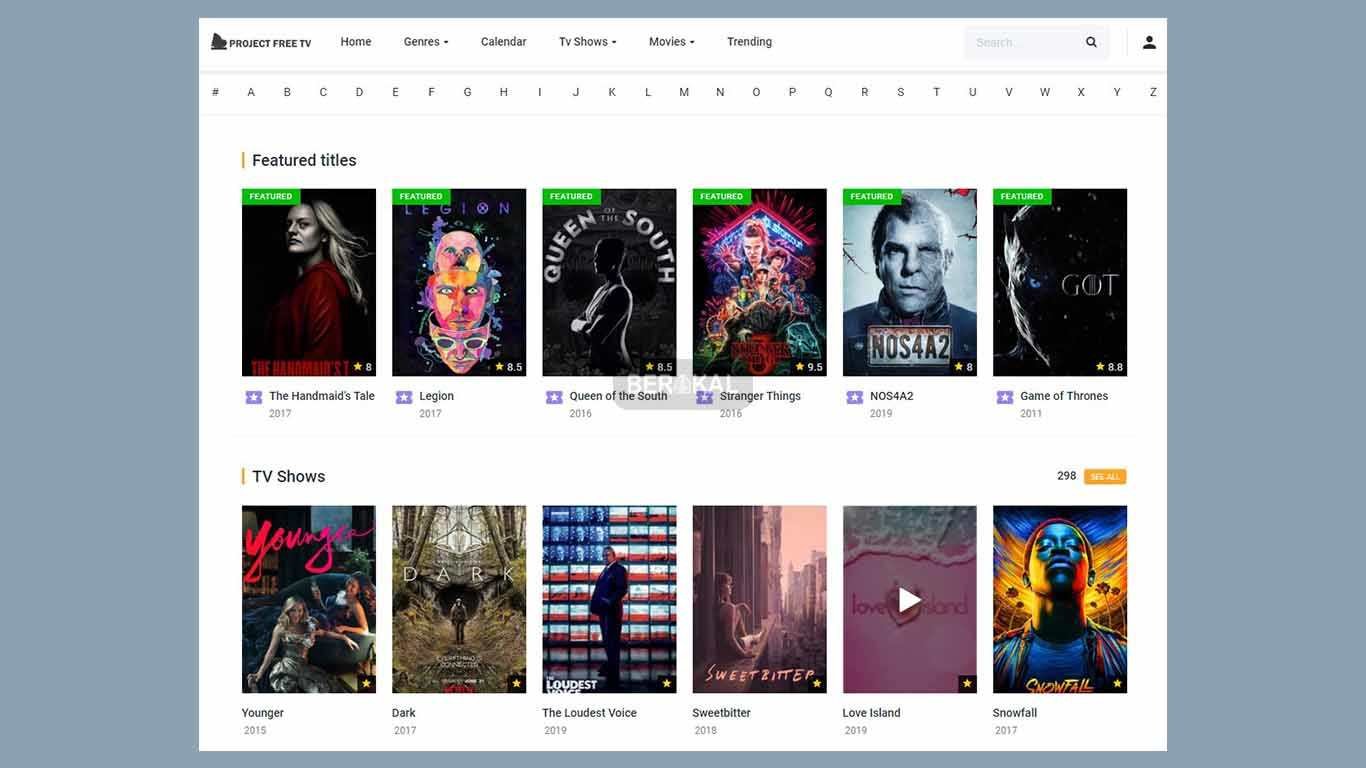Screen dimensions: 1366x768
Task: Click the TV Shows section heading
Action: coord(289,477)
